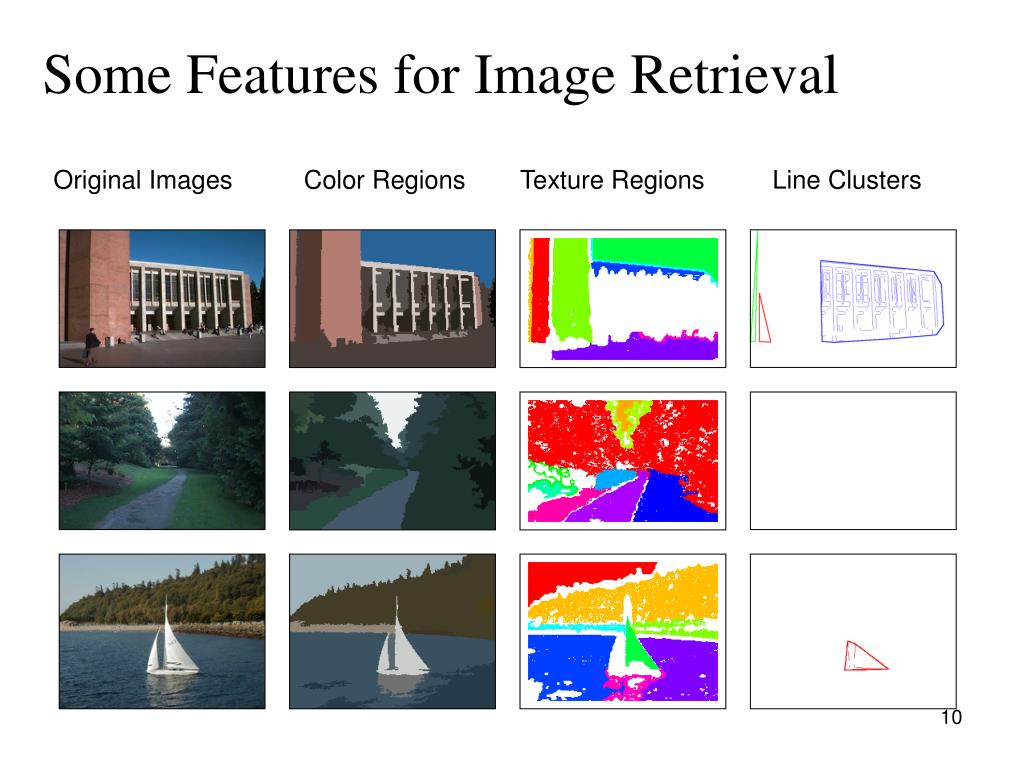Click the sailboat line clusters image

coord(854,632)
